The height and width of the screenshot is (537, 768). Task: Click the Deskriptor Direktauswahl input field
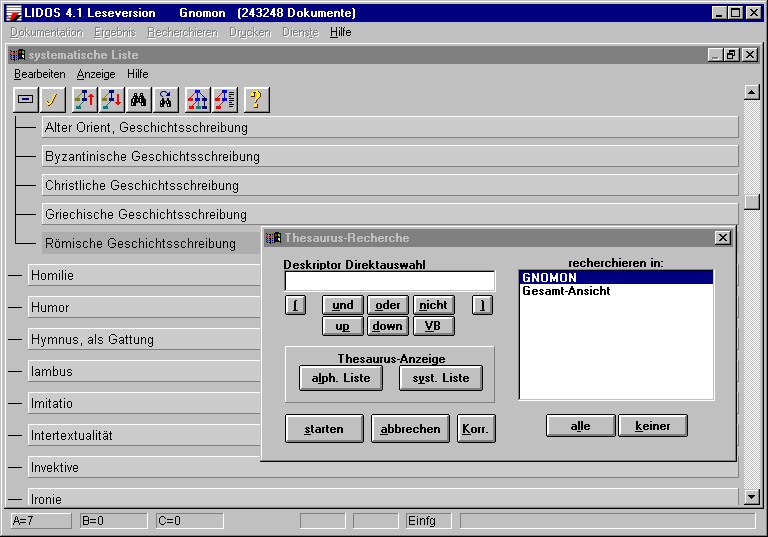click(390, 281)
